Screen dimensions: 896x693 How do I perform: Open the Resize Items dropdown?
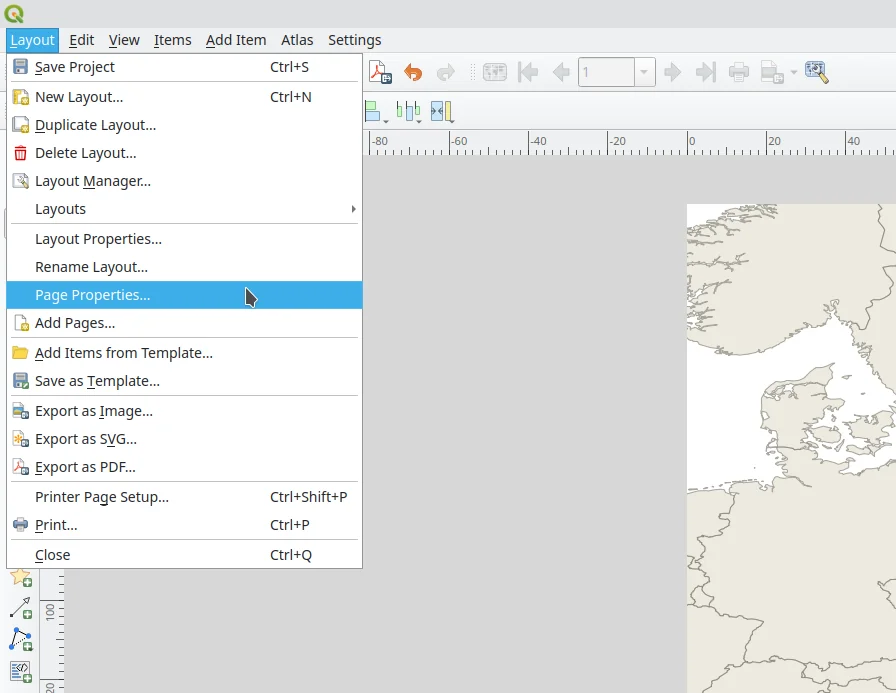(x=442, y=111)
